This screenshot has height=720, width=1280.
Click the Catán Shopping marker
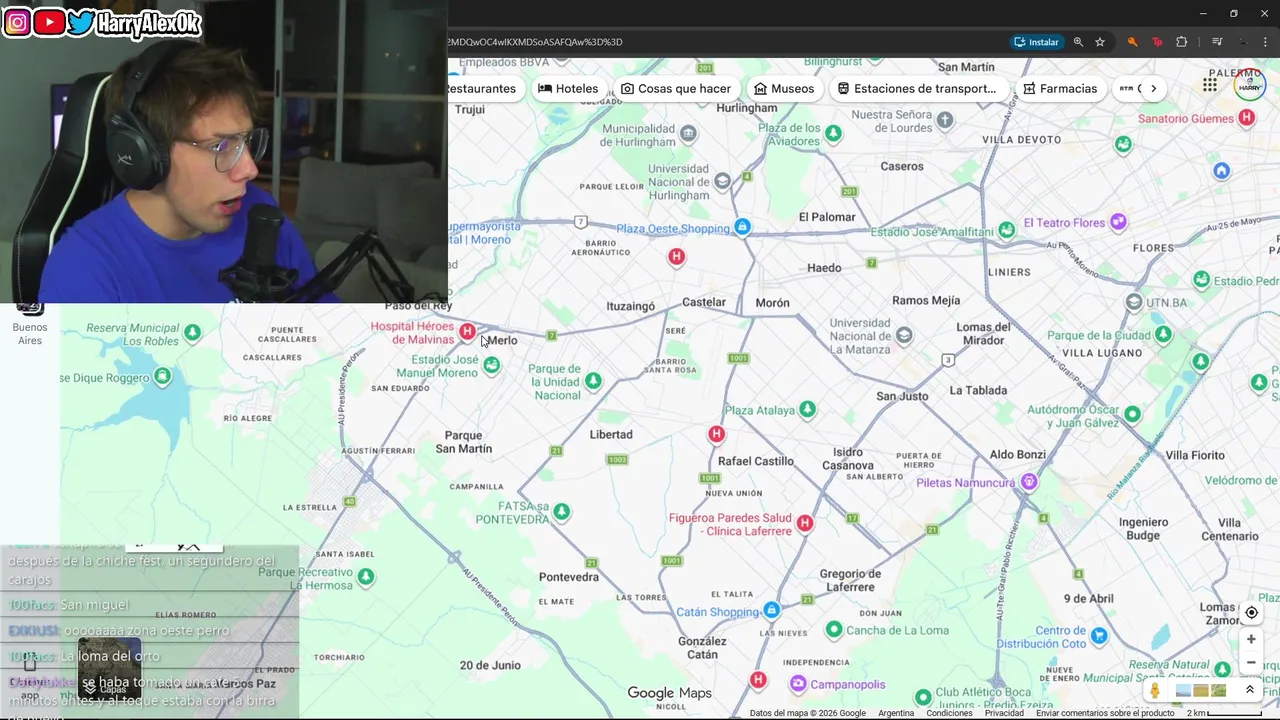771,610
